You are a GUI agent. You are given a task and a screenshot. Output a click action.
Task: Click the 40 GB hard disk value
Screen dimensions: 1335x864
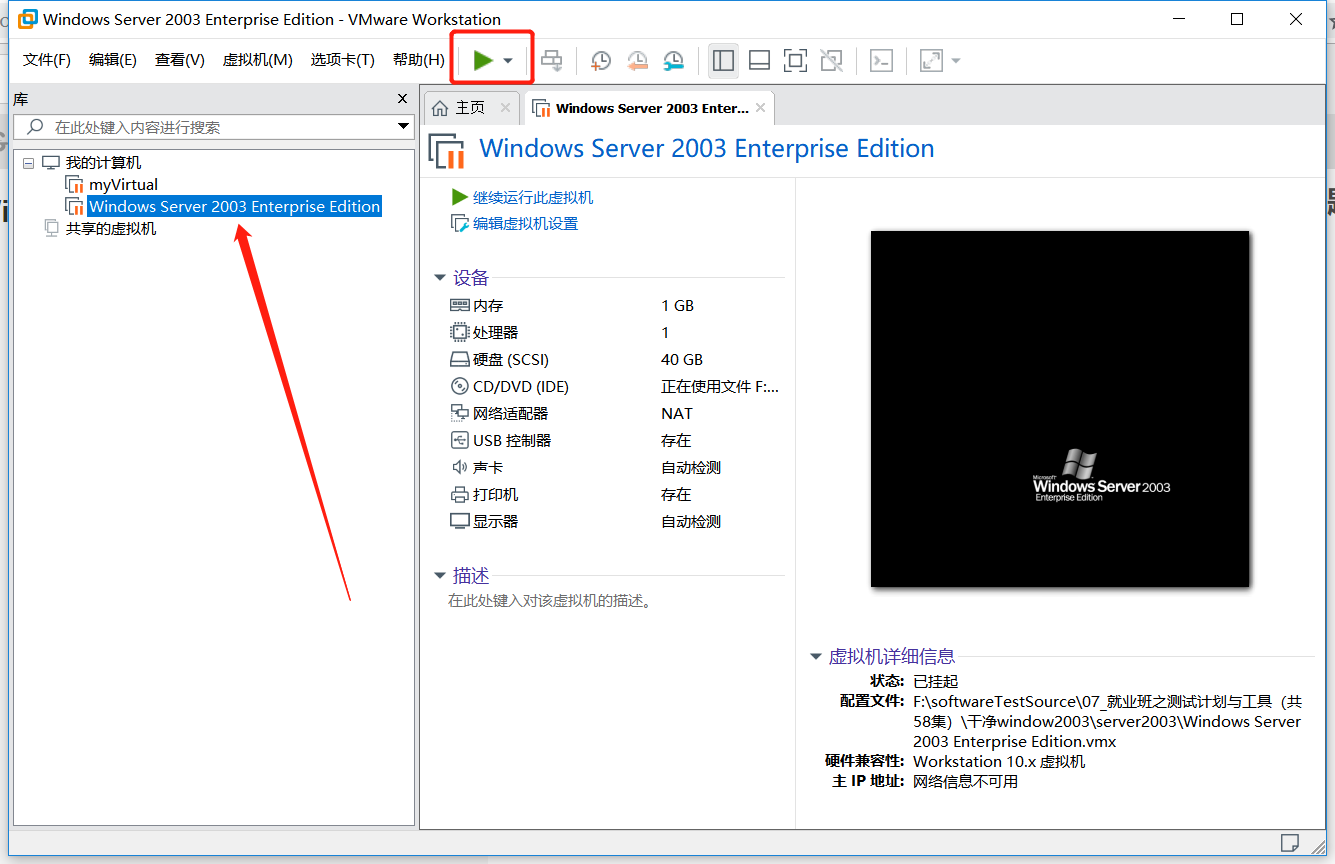682,360
